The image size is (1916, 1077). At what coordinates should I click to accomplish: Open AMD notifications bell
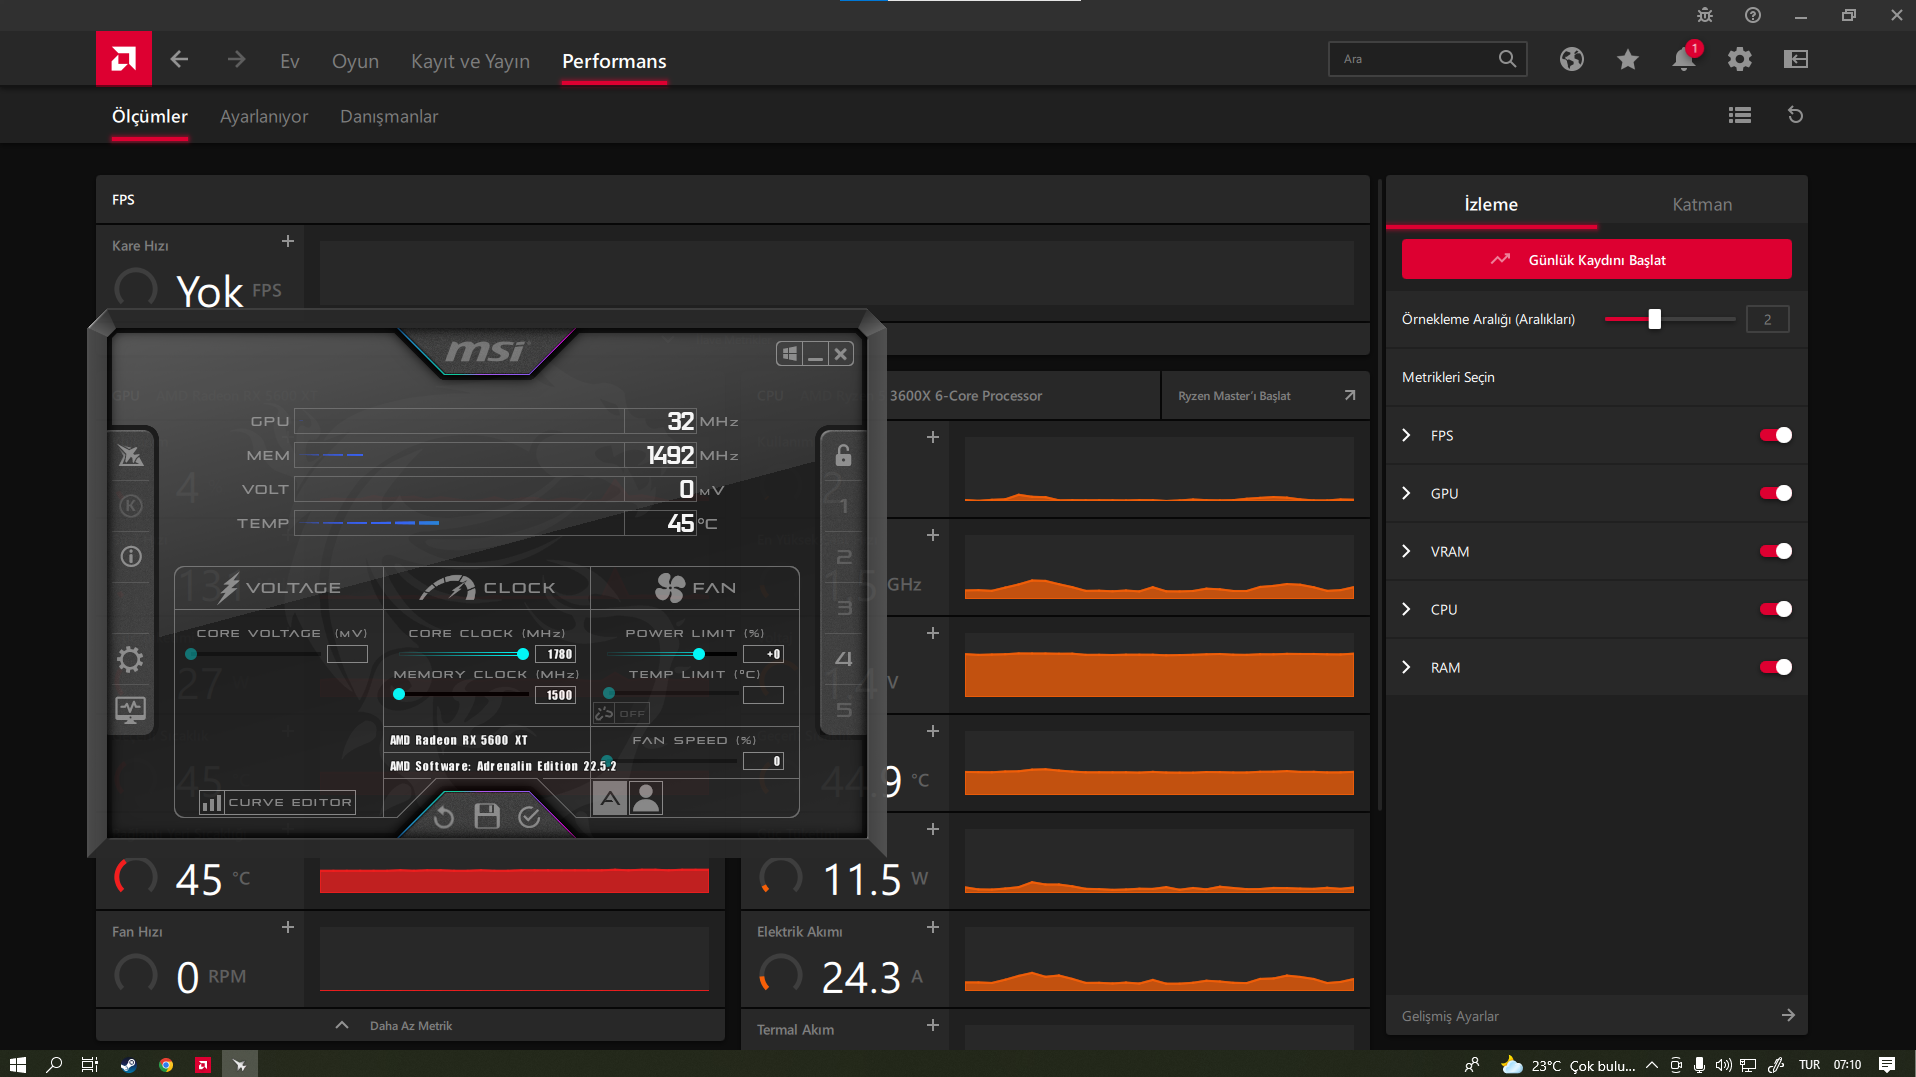pyautogui.click(x=1683, y=59)
